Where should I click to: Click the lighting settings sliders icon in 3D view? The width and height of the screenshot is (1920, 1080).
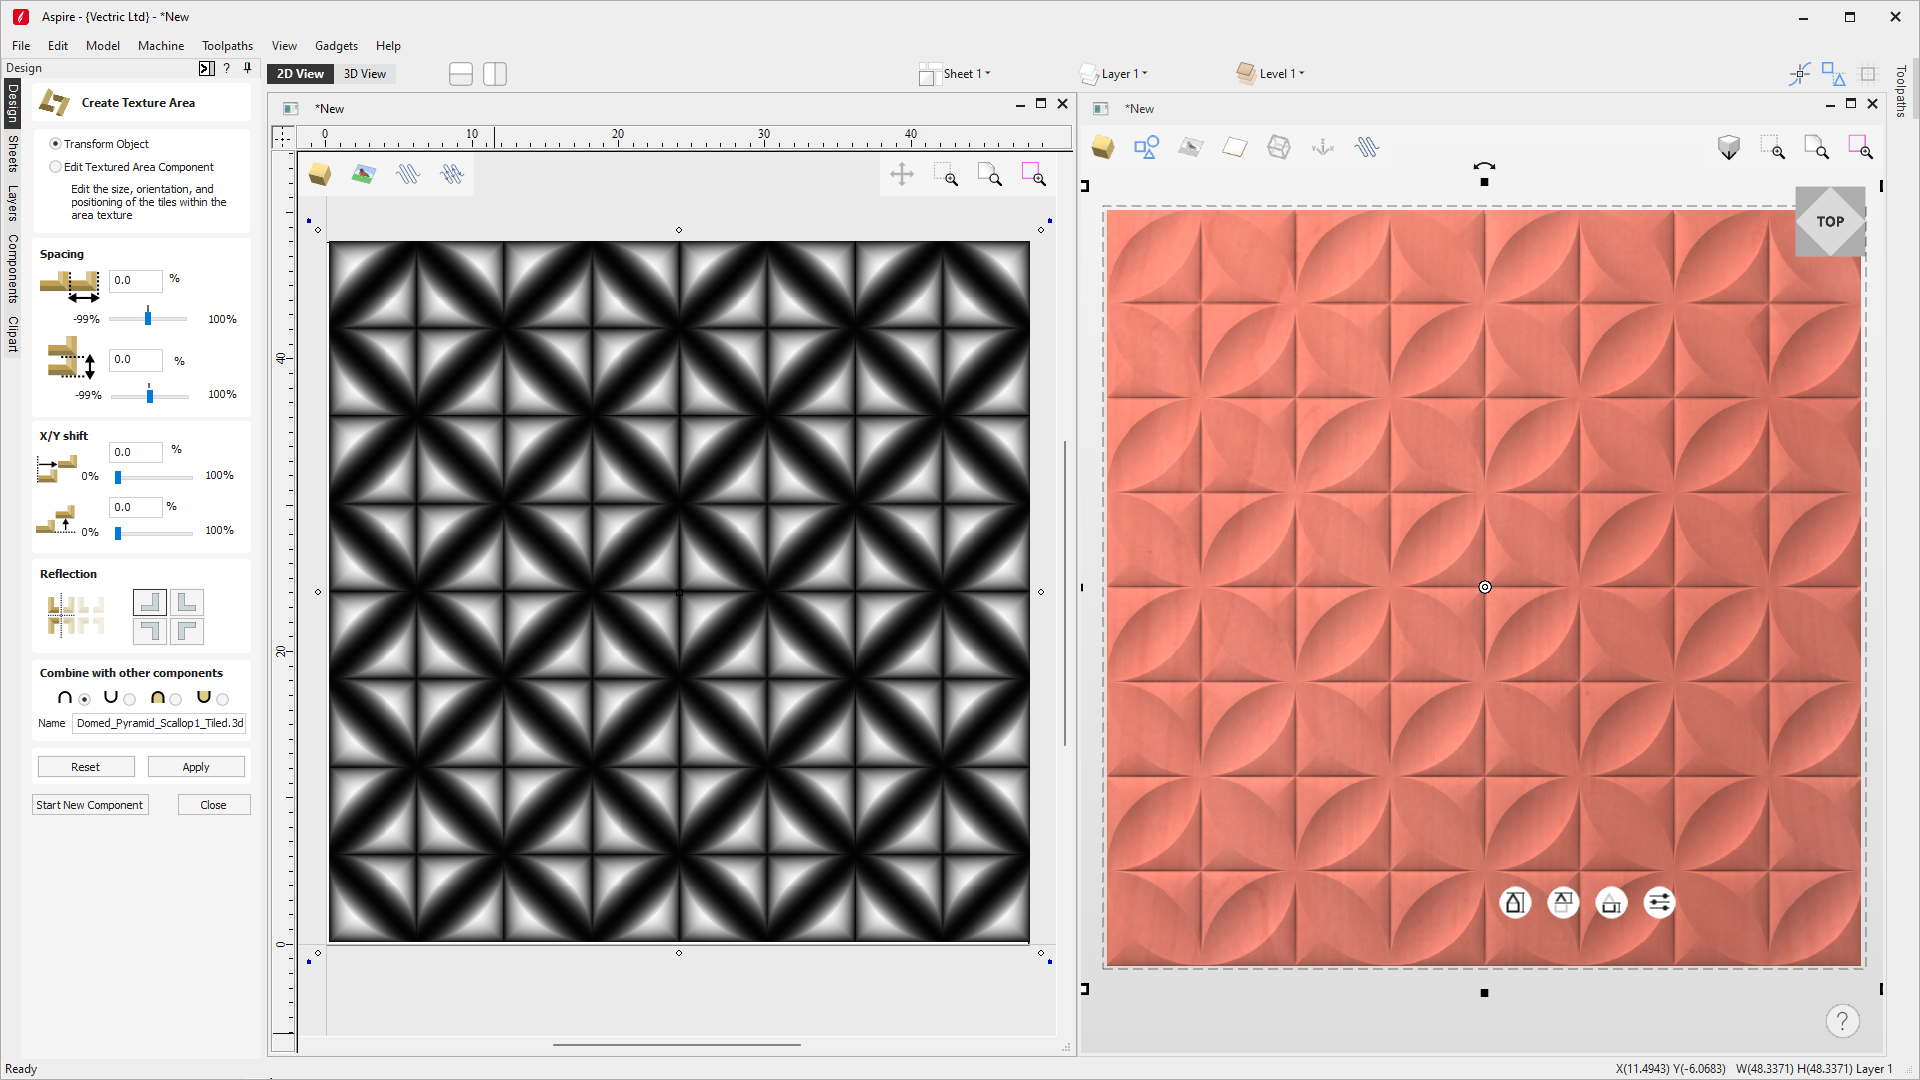coord(1658,903)
